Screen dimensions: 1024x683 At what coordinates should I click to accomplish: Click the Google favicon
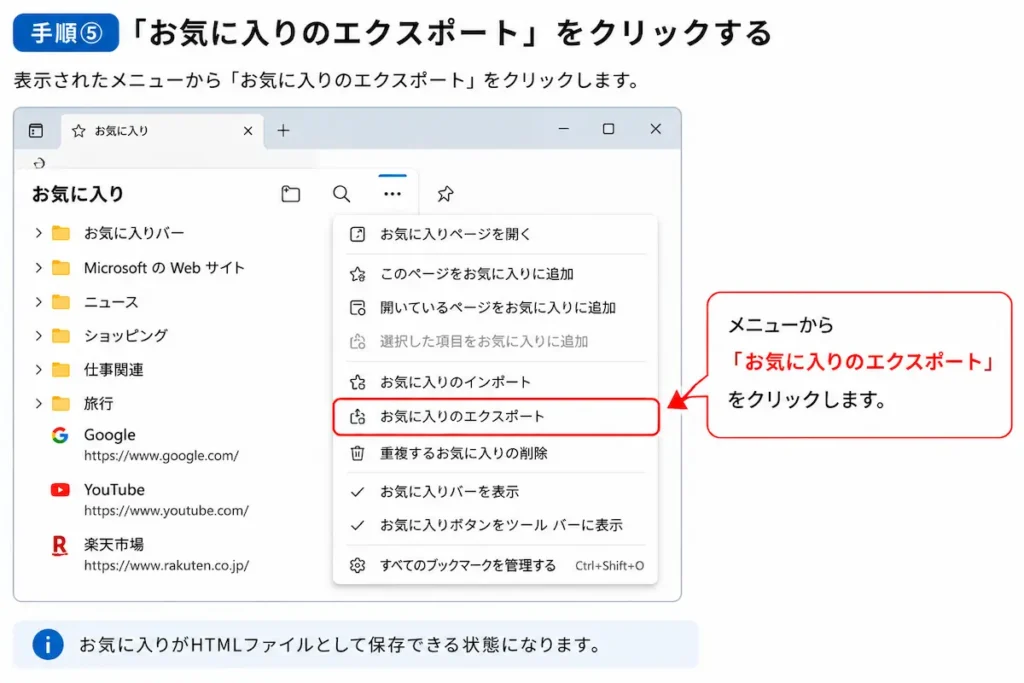pyautogui.click(x=60, y=435)
